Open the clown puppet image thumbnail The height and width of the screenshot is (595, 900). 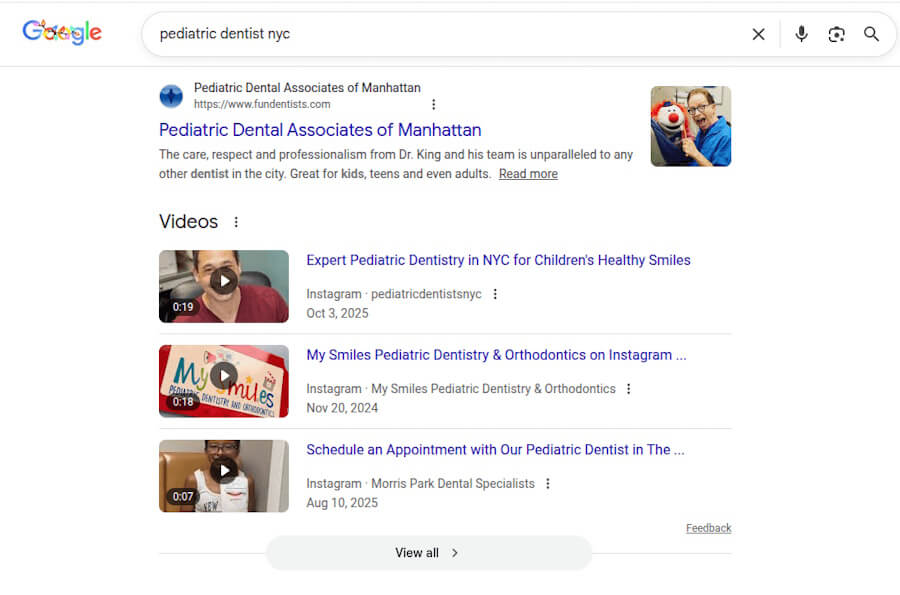pyautogui.click(x=690, y=125)
